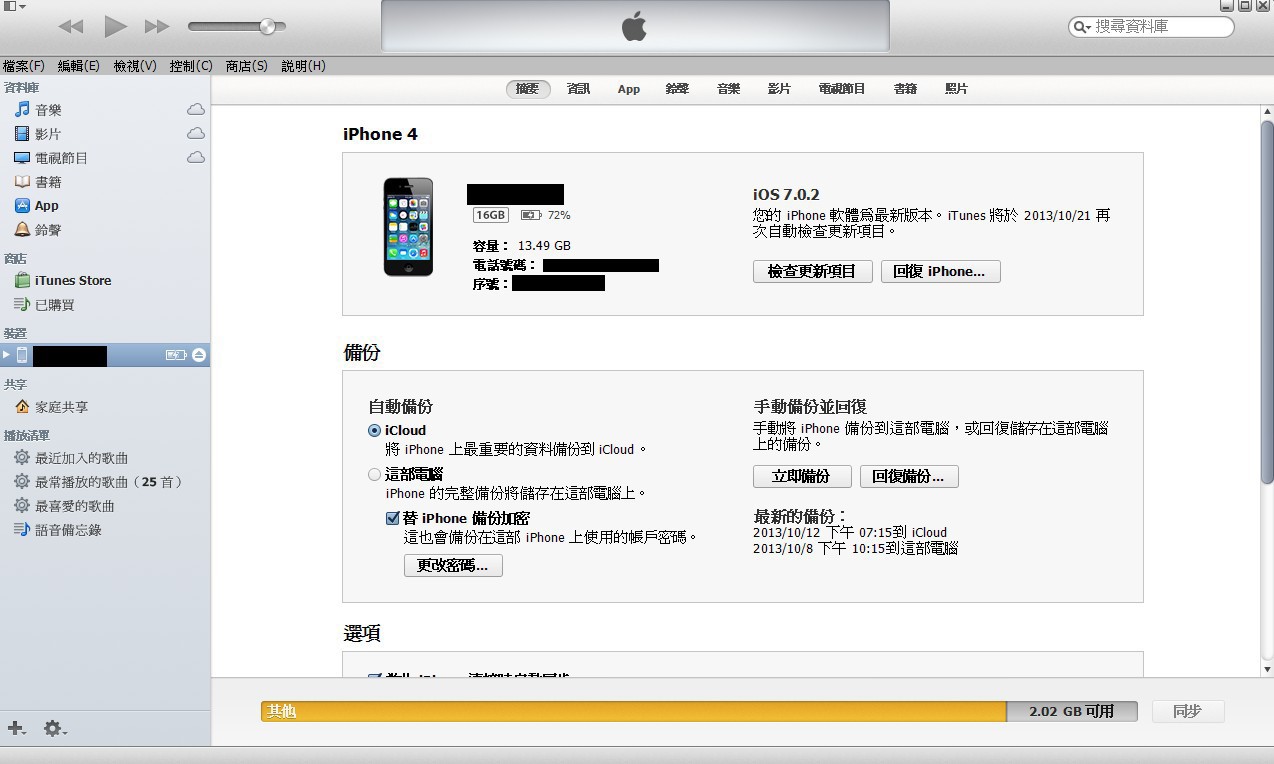Click the 檢查更新項目 button
This screenshot has height=764, width=1274.
tap(812, 271)
